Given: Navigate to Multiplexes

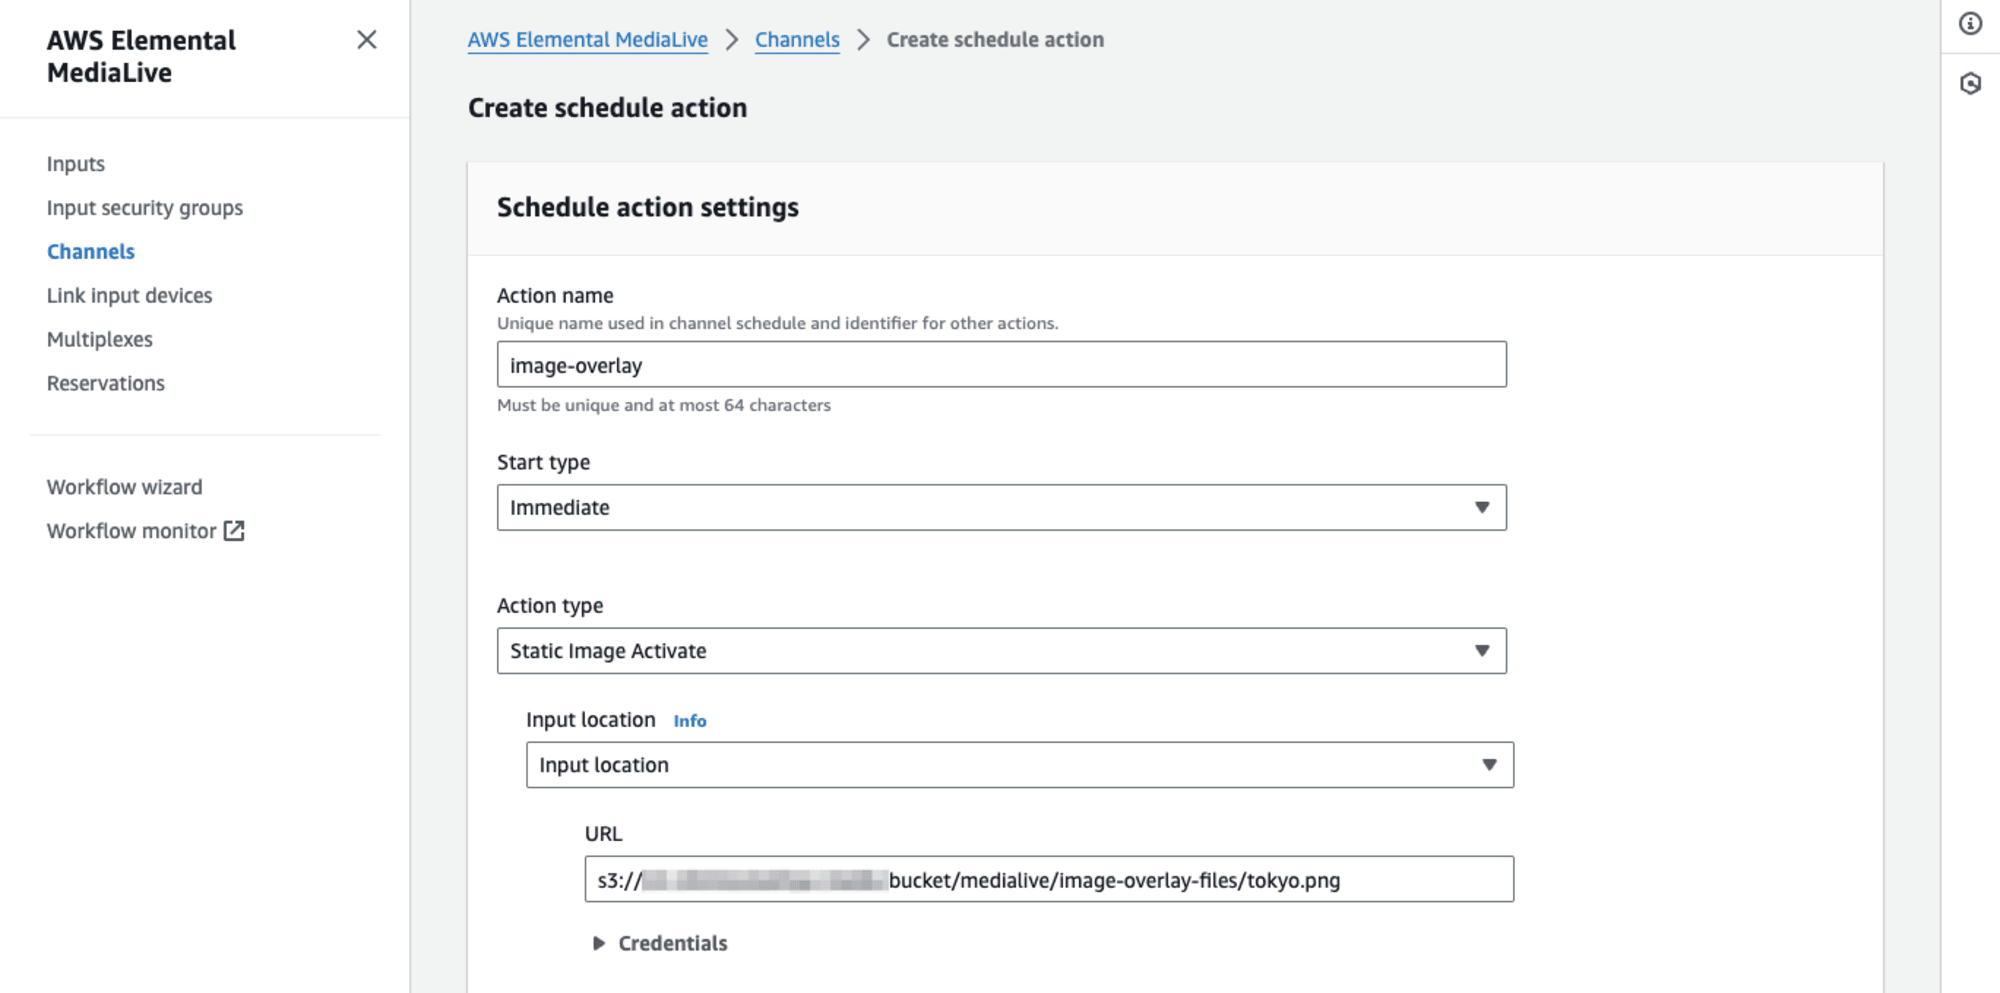Looking at the screenshot, I should (100, 340).
